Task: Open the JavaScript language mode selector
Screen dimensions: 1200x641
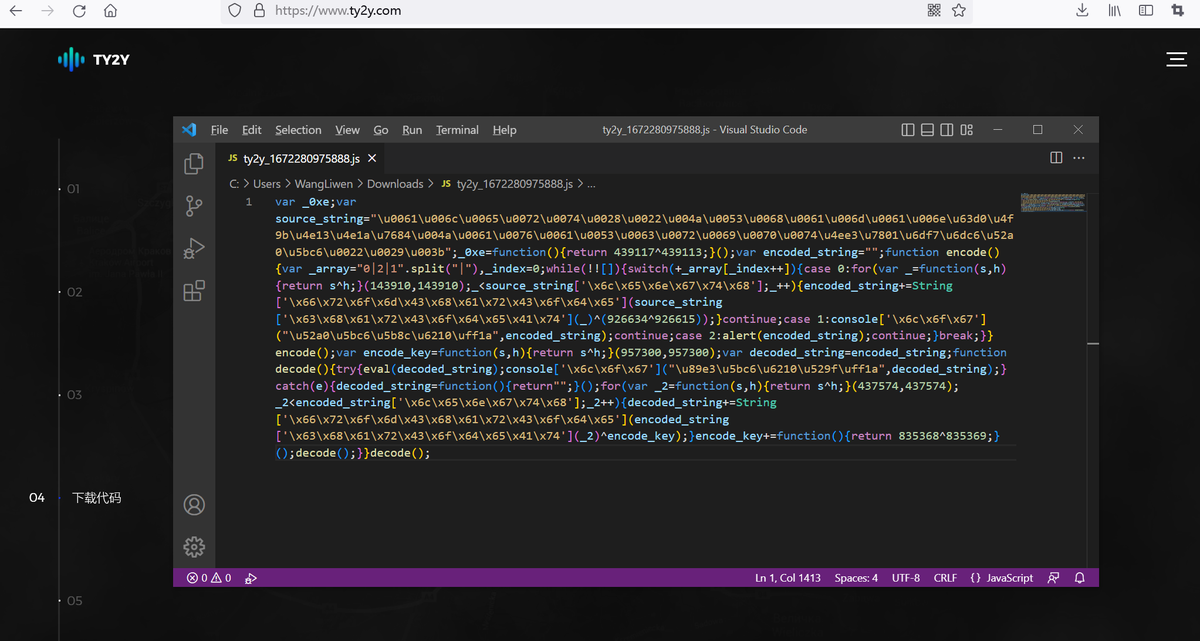Action: tap(1002, 578)
